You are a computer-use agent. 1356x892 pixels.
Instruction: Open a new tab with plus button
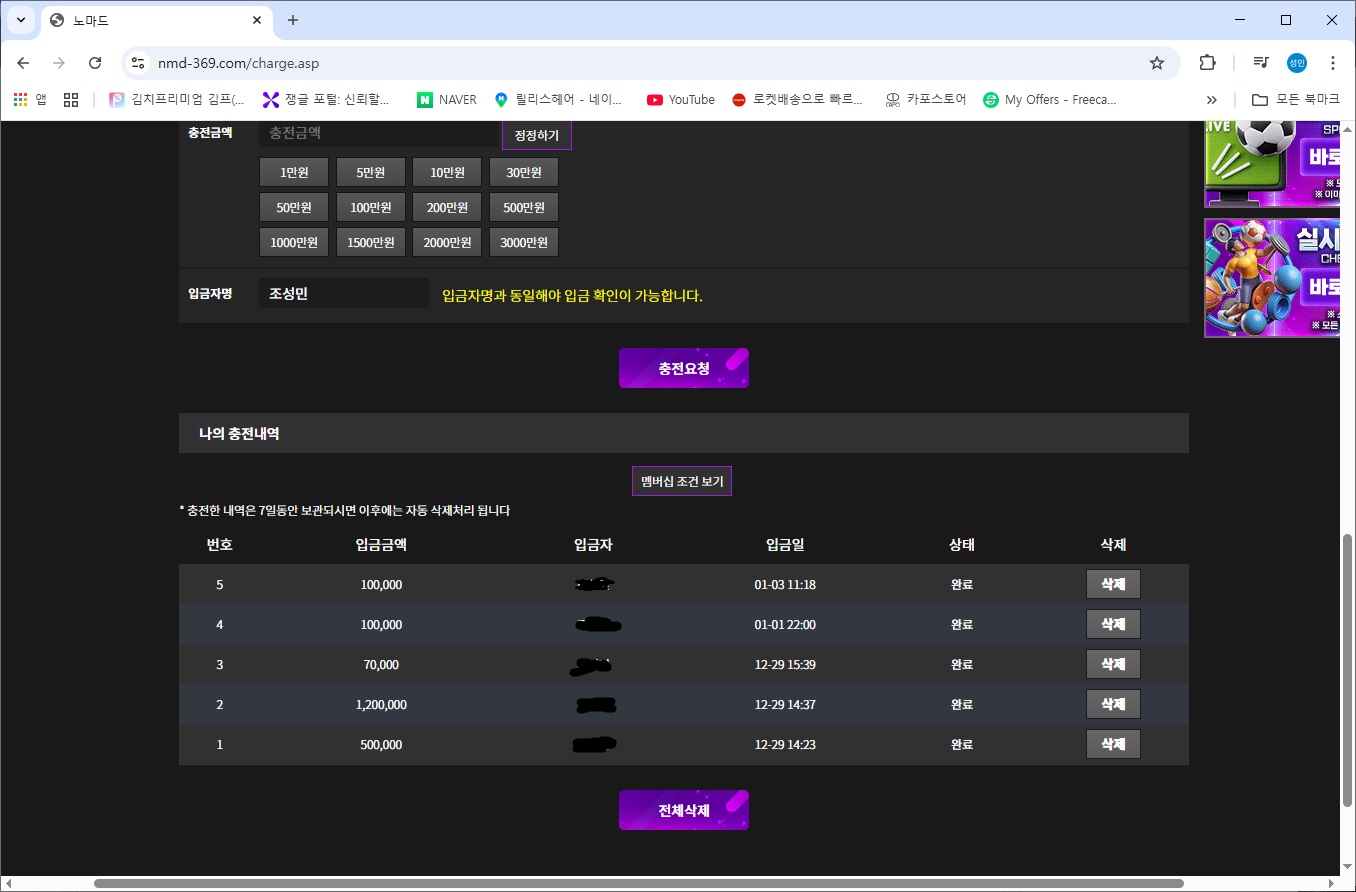point(293,20)
